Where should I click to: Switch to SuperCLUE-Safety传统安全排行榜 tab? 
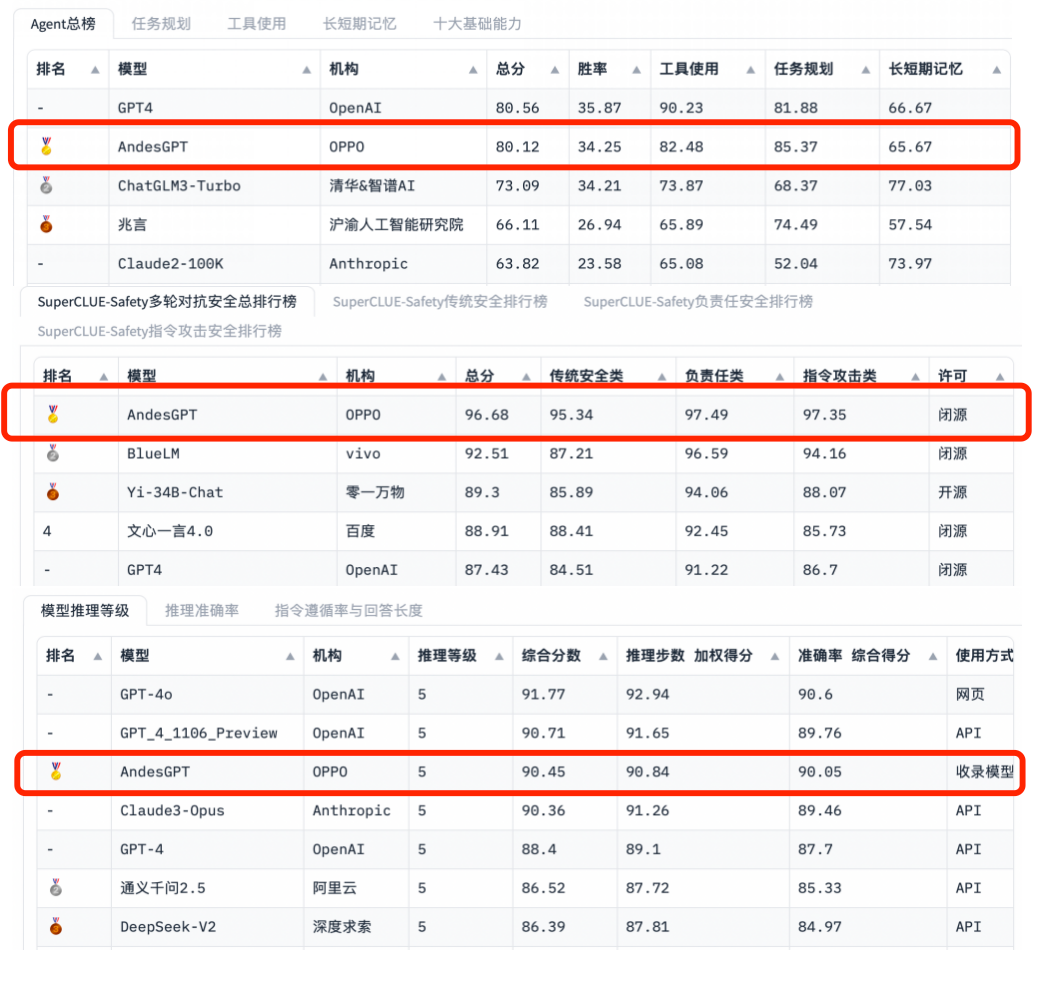click(440, 302)
